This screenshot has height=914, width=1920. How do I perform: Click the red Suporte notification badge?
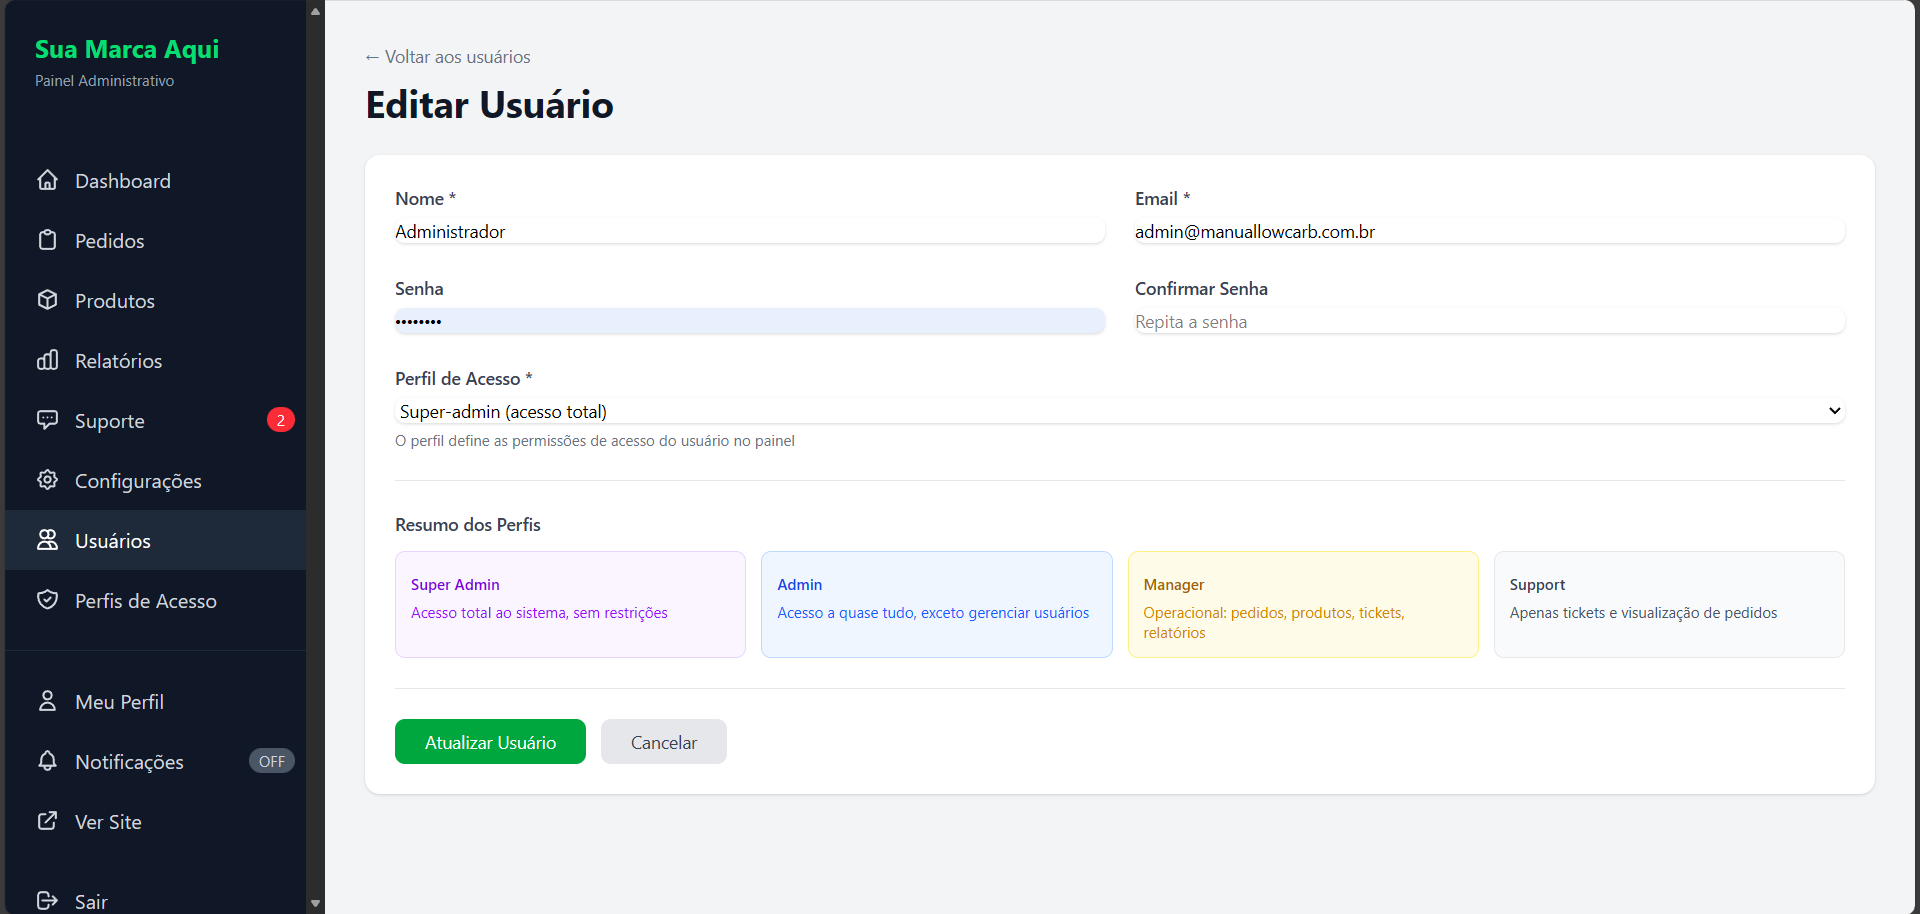(x=280, y=420)
